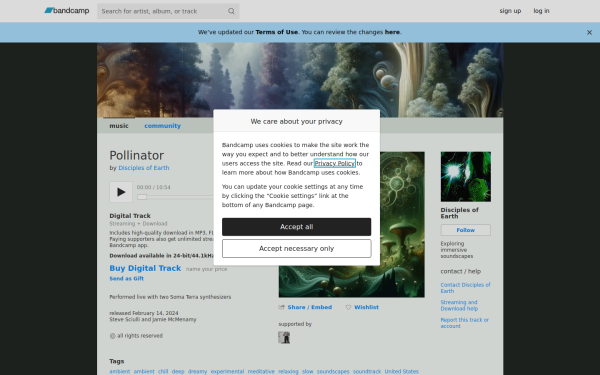Open Report this track or account
Viewport: 600px width, 375px height.
[465, 323]
